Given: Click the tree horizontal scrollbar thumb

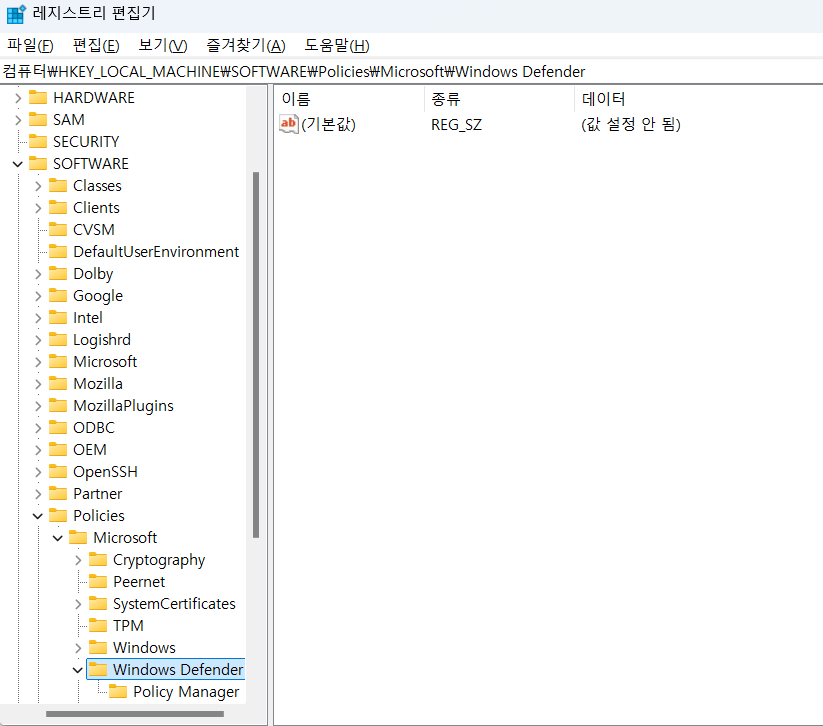Looking at the screenshot, I should pos(135,714).
